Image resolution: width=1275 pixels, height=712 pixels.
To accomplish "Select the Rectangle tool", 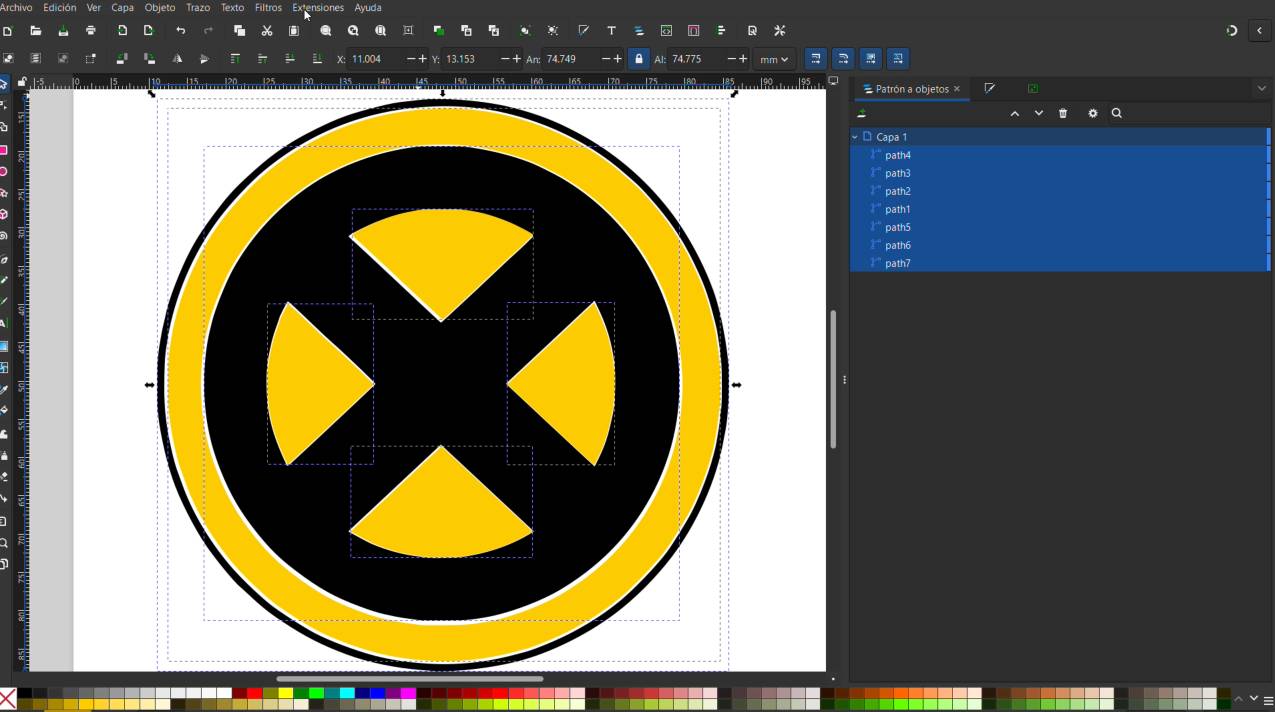I will (x=4, y=150).
